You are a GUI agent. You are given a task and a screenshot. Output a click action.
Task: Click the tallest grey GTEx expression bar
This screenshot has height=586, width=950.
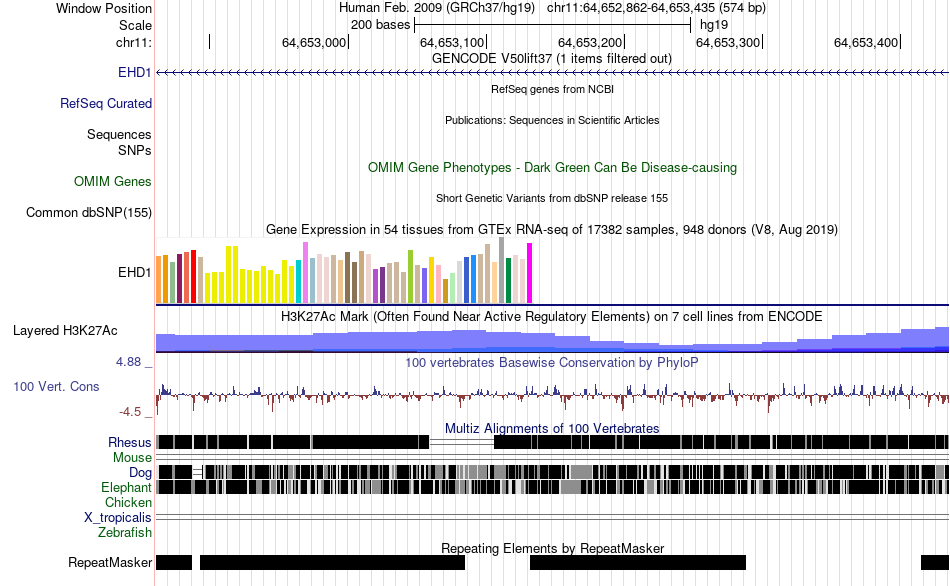pyautogui.click(x=502, y=270)
